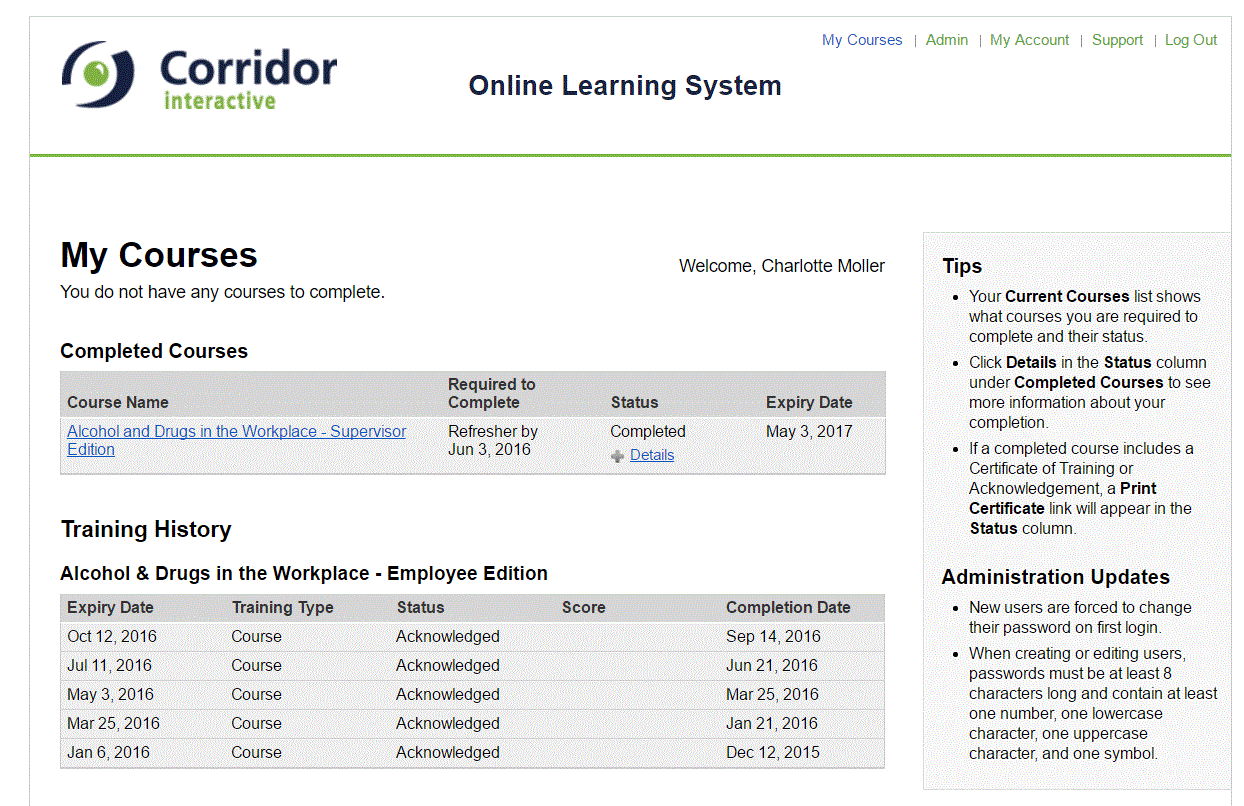Click the Corridor Interactive eye logo
1244x806 pixels.
tap(97, 74)
